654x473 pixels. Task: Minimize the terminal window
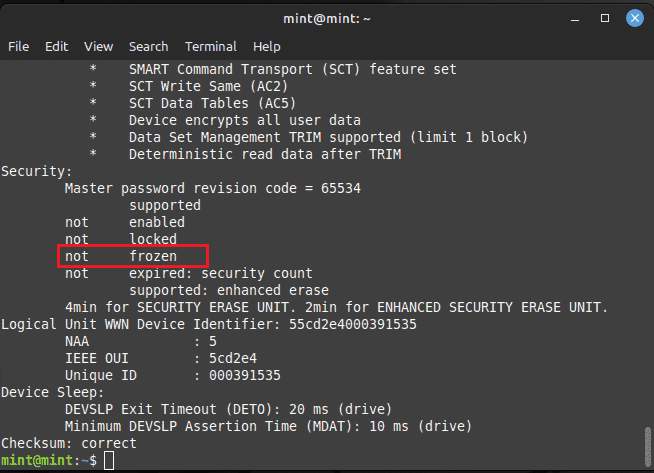coord(575,19)
